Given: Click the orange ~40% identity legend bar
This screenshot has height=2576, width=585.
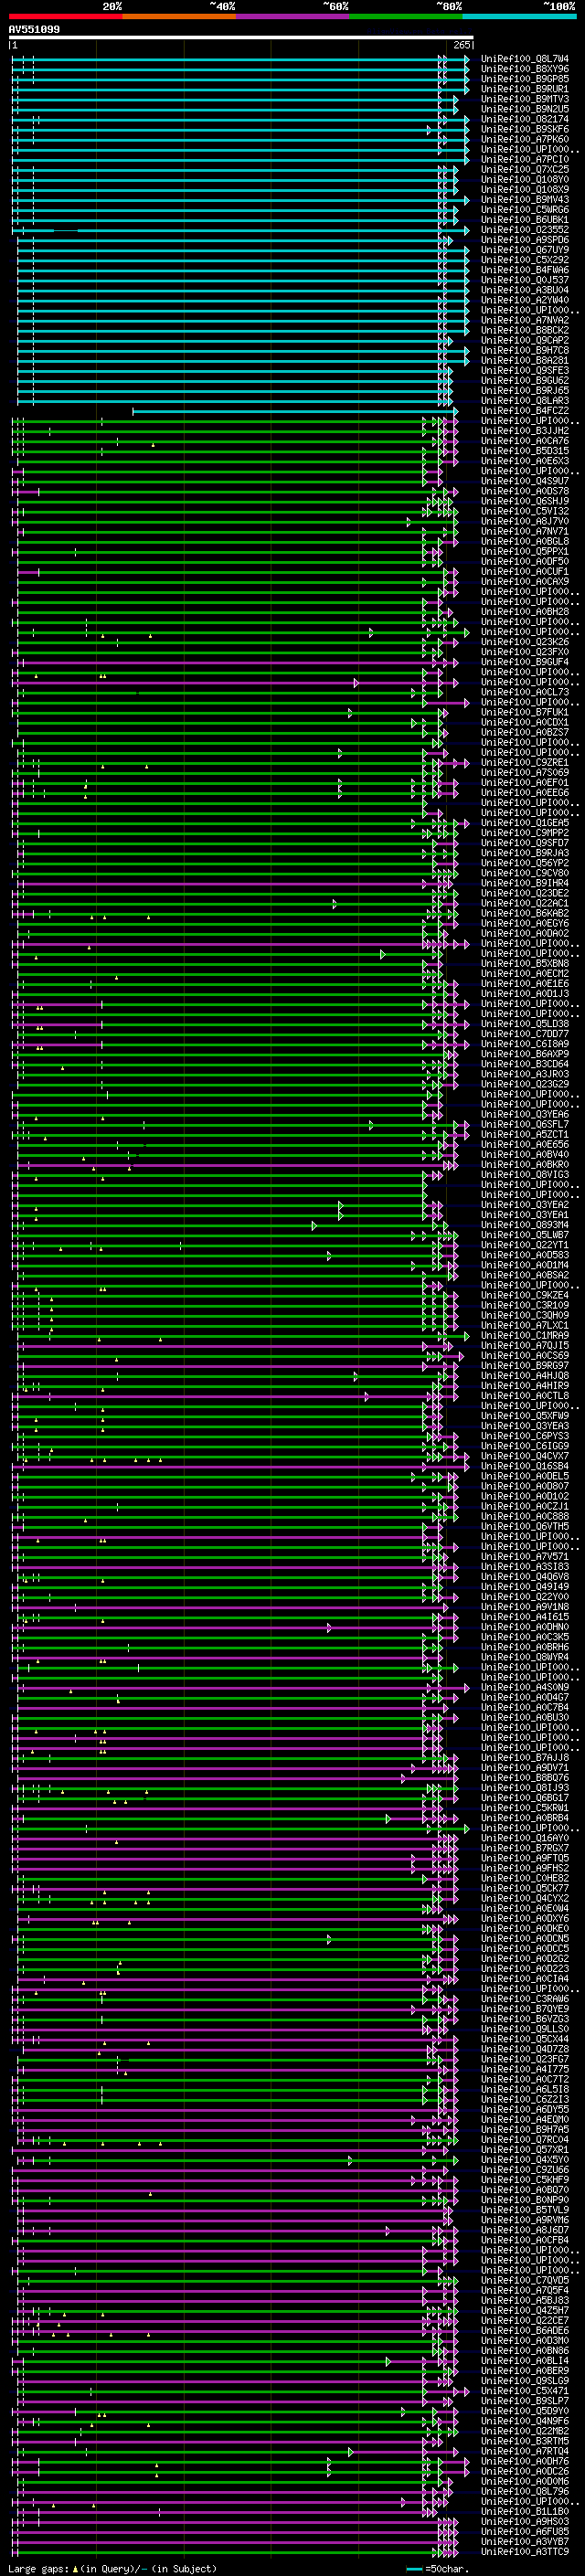Looking at the screenshot, I should 179,16.
